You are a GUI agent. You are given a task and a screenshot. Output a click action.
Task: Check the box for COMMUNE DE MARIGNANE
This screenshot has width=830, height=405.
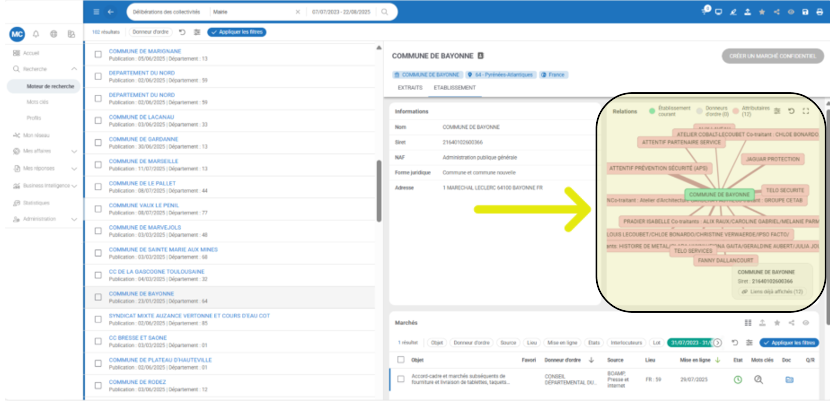tap(98, 54)
